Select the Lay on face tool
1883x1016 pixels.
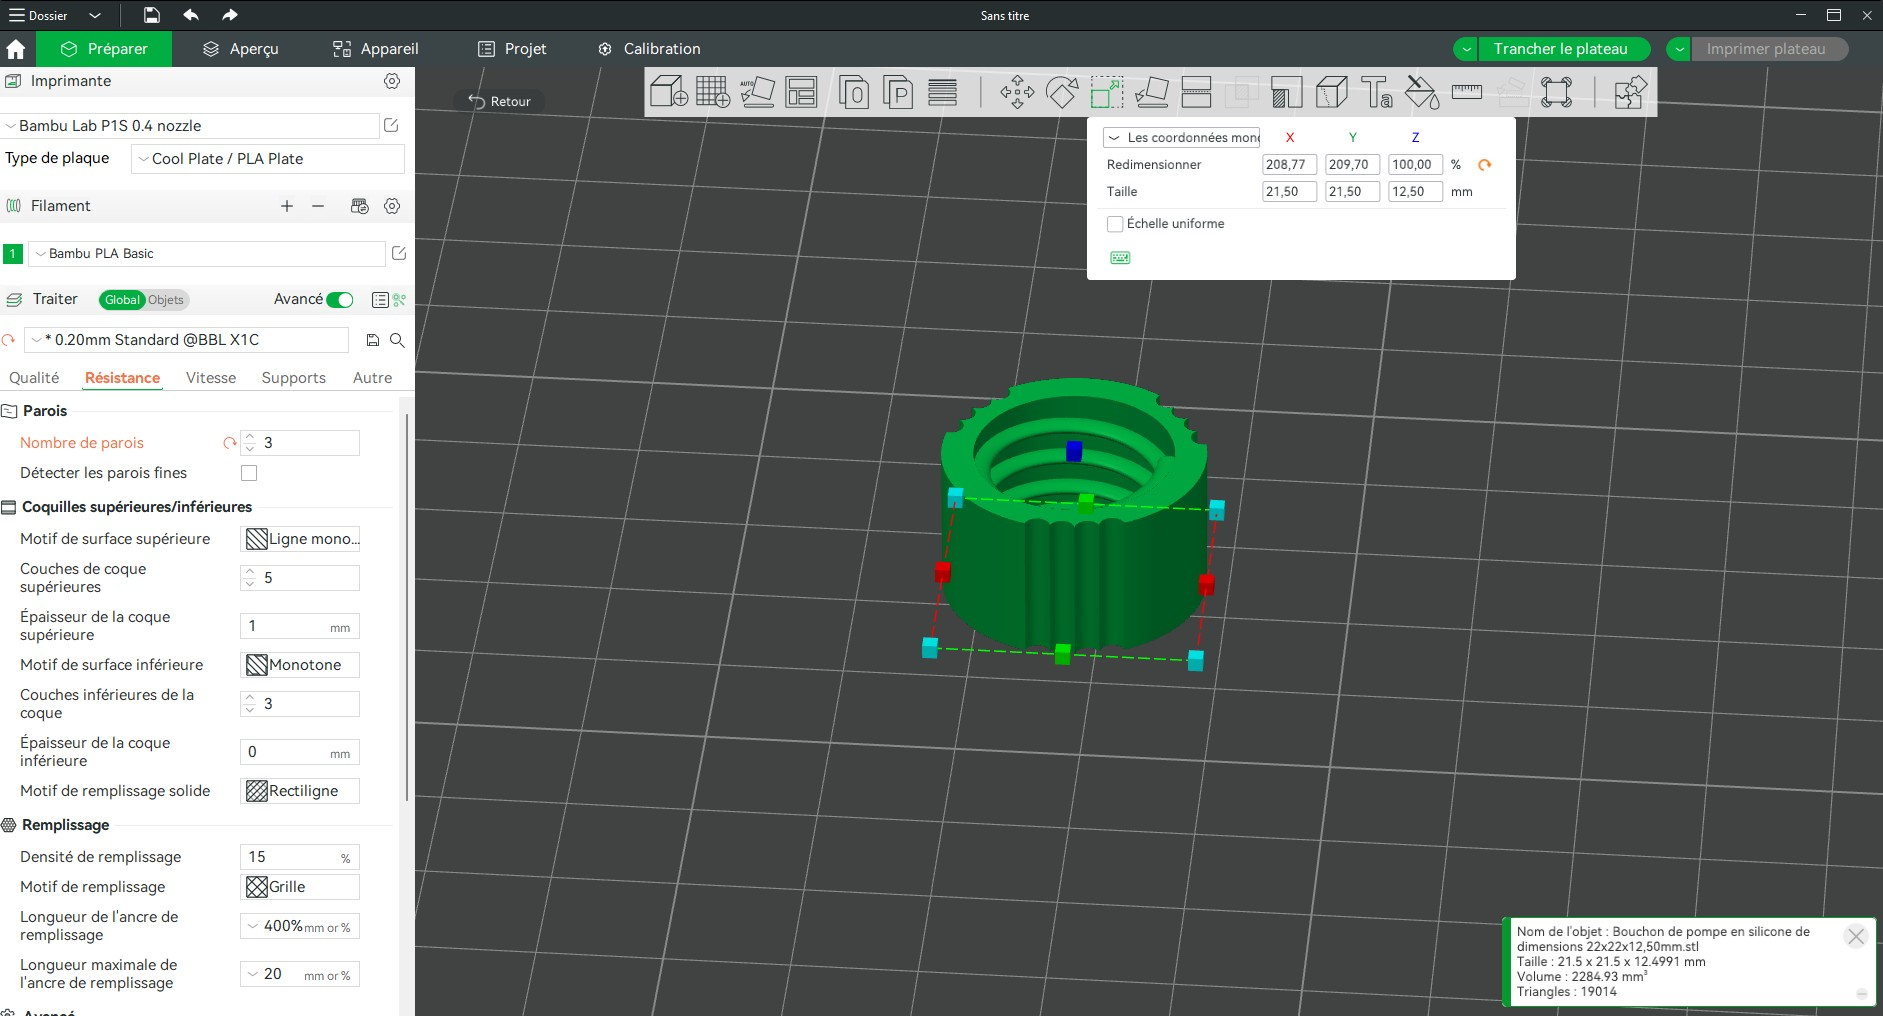pyautogui.click(x=1152, y=92)
